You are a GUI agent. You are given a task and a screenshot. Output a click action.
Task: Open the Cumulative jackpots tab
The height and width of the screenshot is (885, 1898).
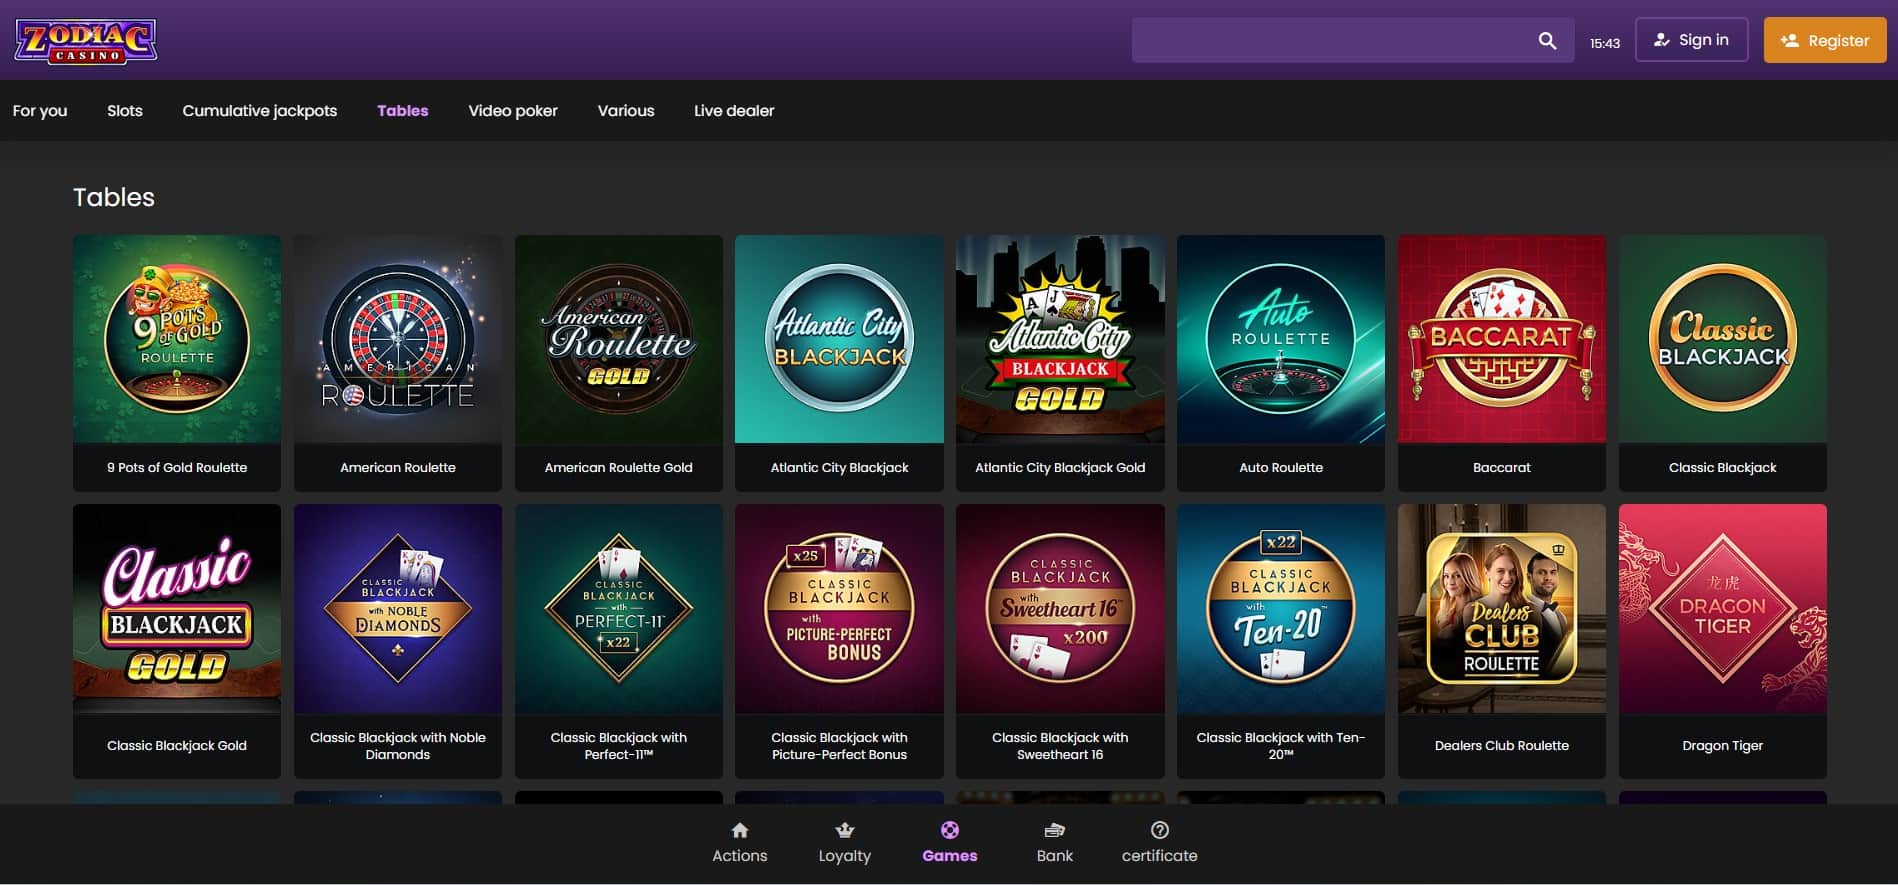point(260,111)
